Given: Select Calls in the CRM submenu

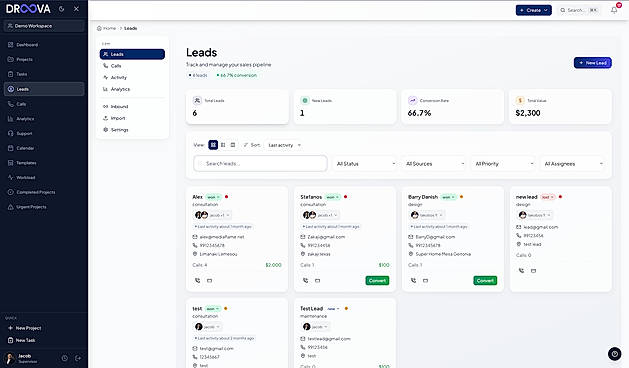Looking at the screenshot, I should point(132,66).
